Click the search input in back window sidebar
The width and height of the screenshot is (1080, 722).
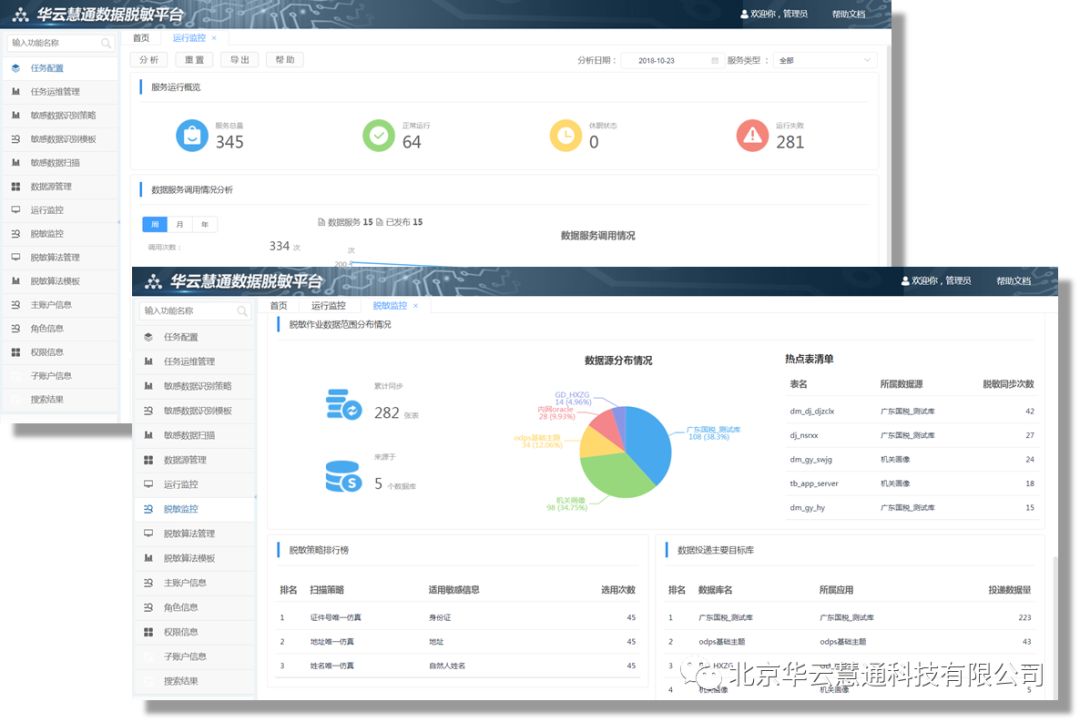click(x=60, y=43)
